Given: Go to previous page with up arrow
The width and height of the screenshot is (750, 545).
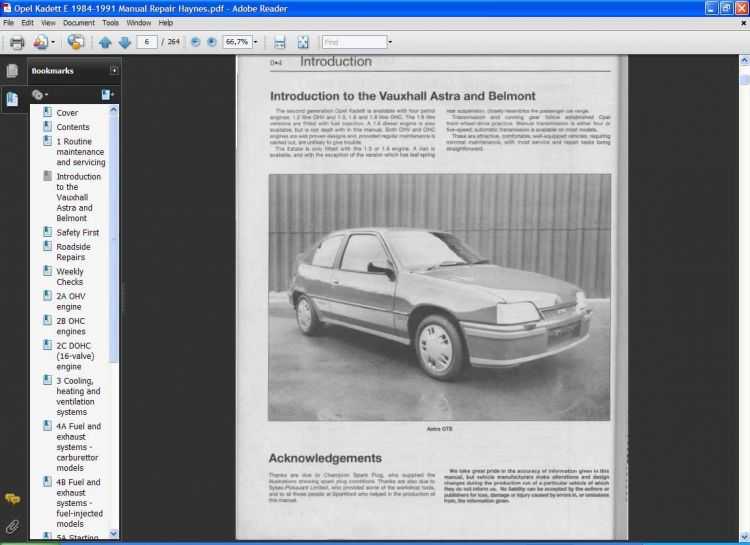Looking at the screenshot, I should tap(105, 43).
